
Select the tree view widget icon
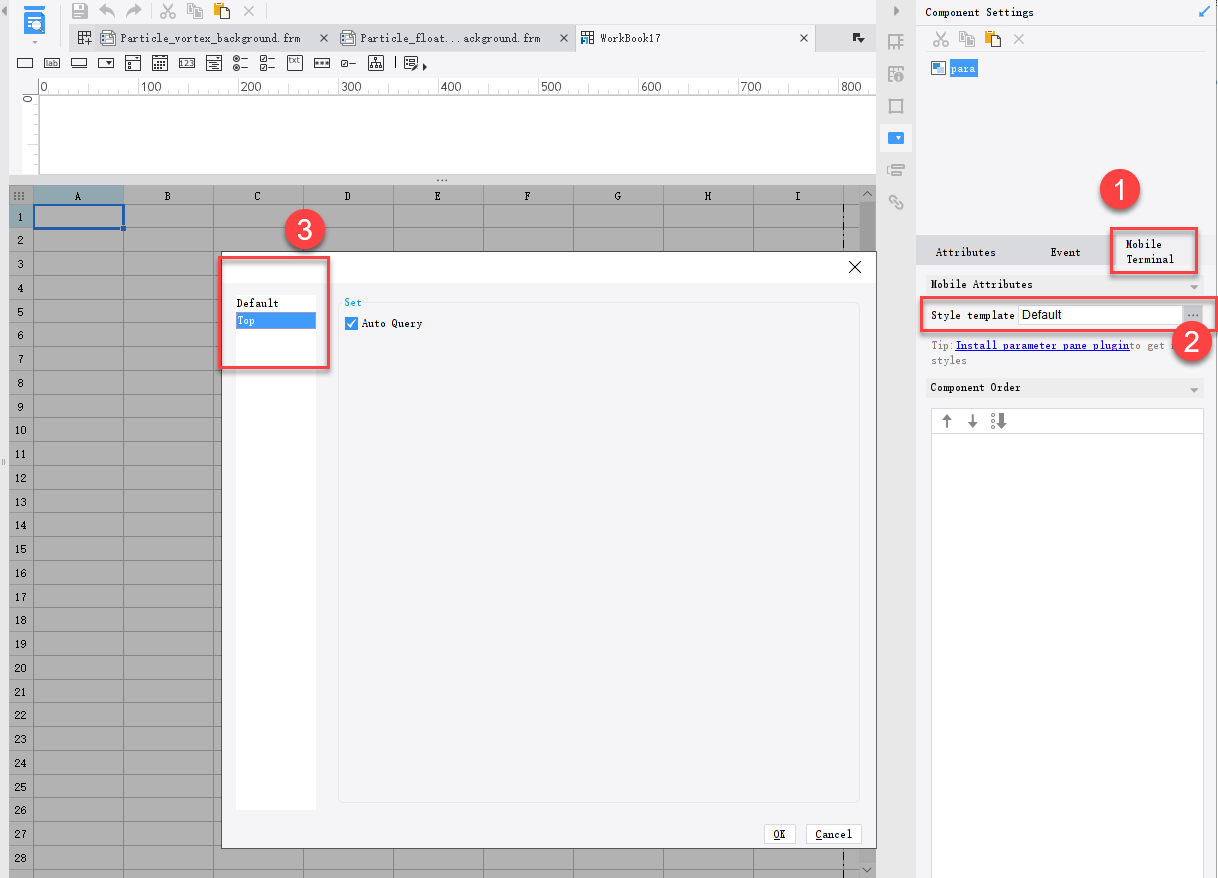point(376,63)
